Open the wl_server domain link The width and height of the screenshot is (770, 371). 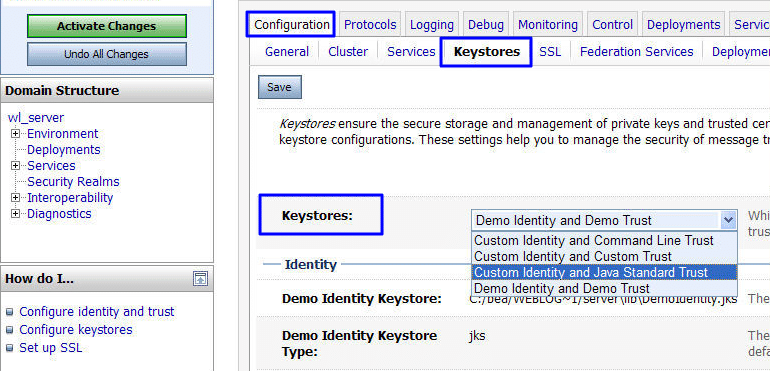[36, 118]
